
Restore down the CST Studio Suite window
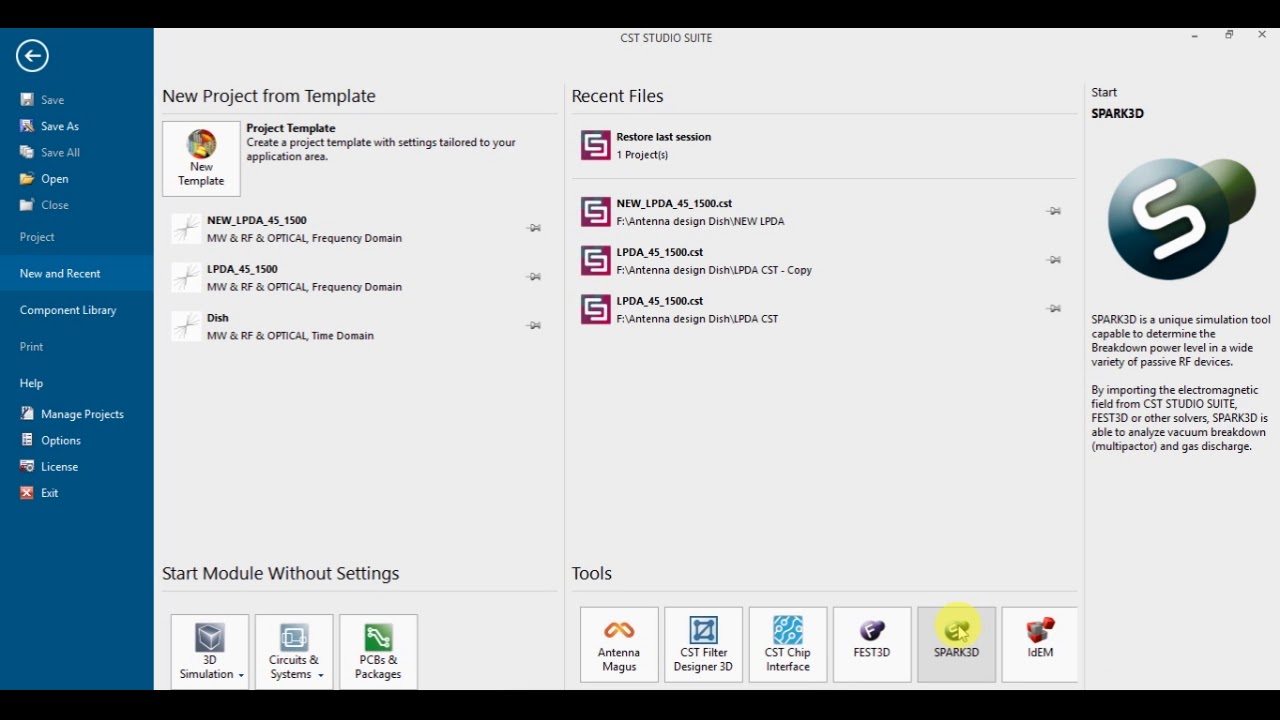(x=1229, y=35)
